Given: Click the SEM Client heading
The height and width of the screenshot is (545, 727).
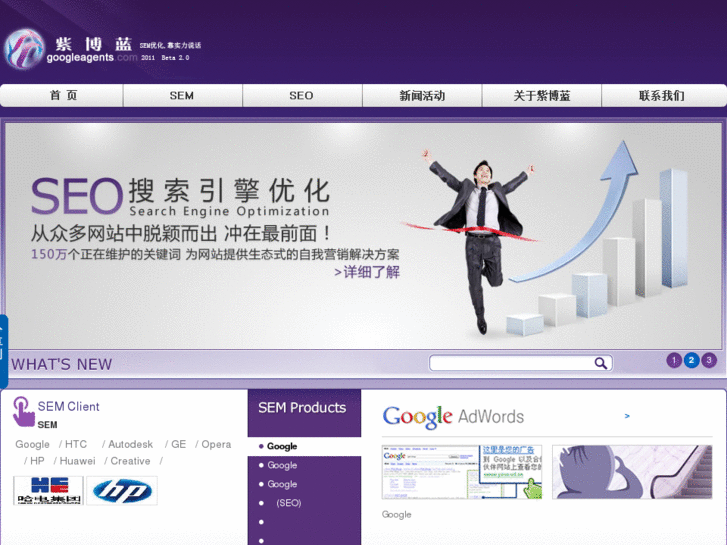Looking at the screenshot, I should (x=69, y=407).
